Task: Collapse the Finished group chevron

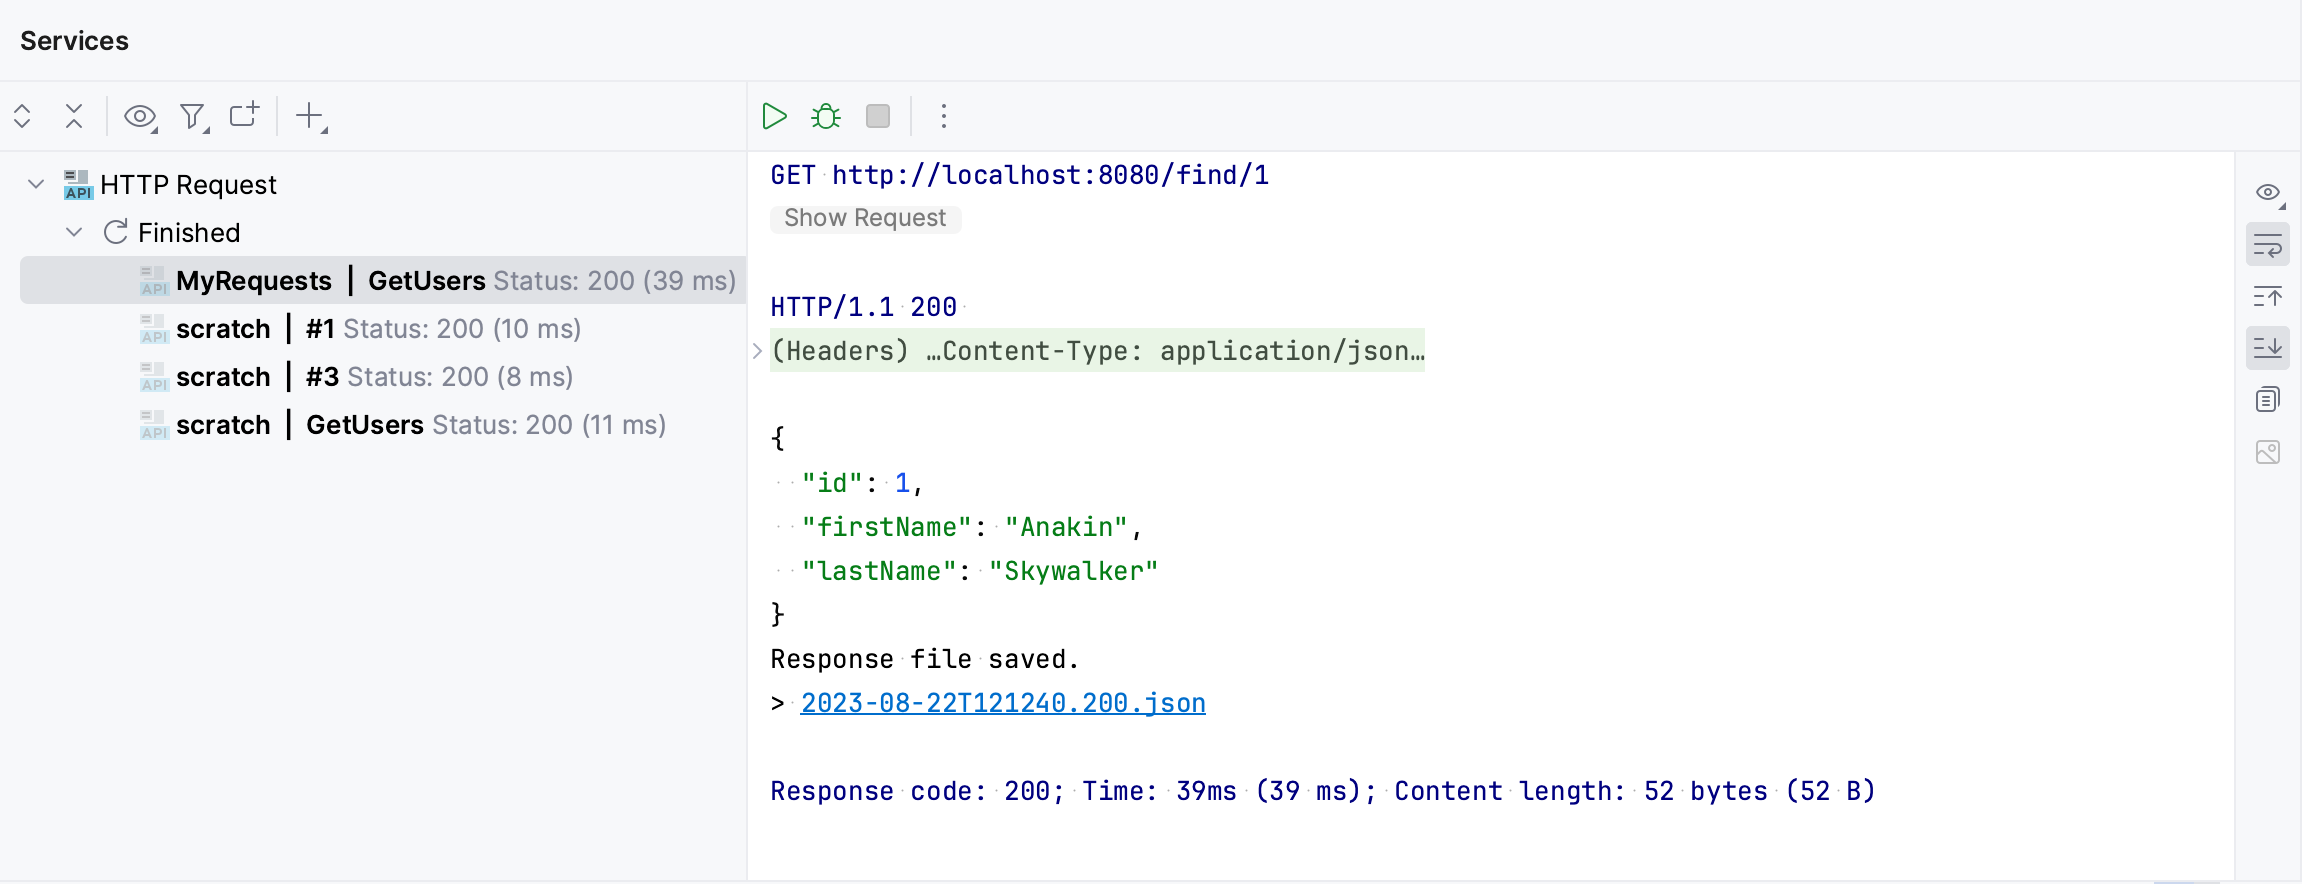Action: coord(74,232)
